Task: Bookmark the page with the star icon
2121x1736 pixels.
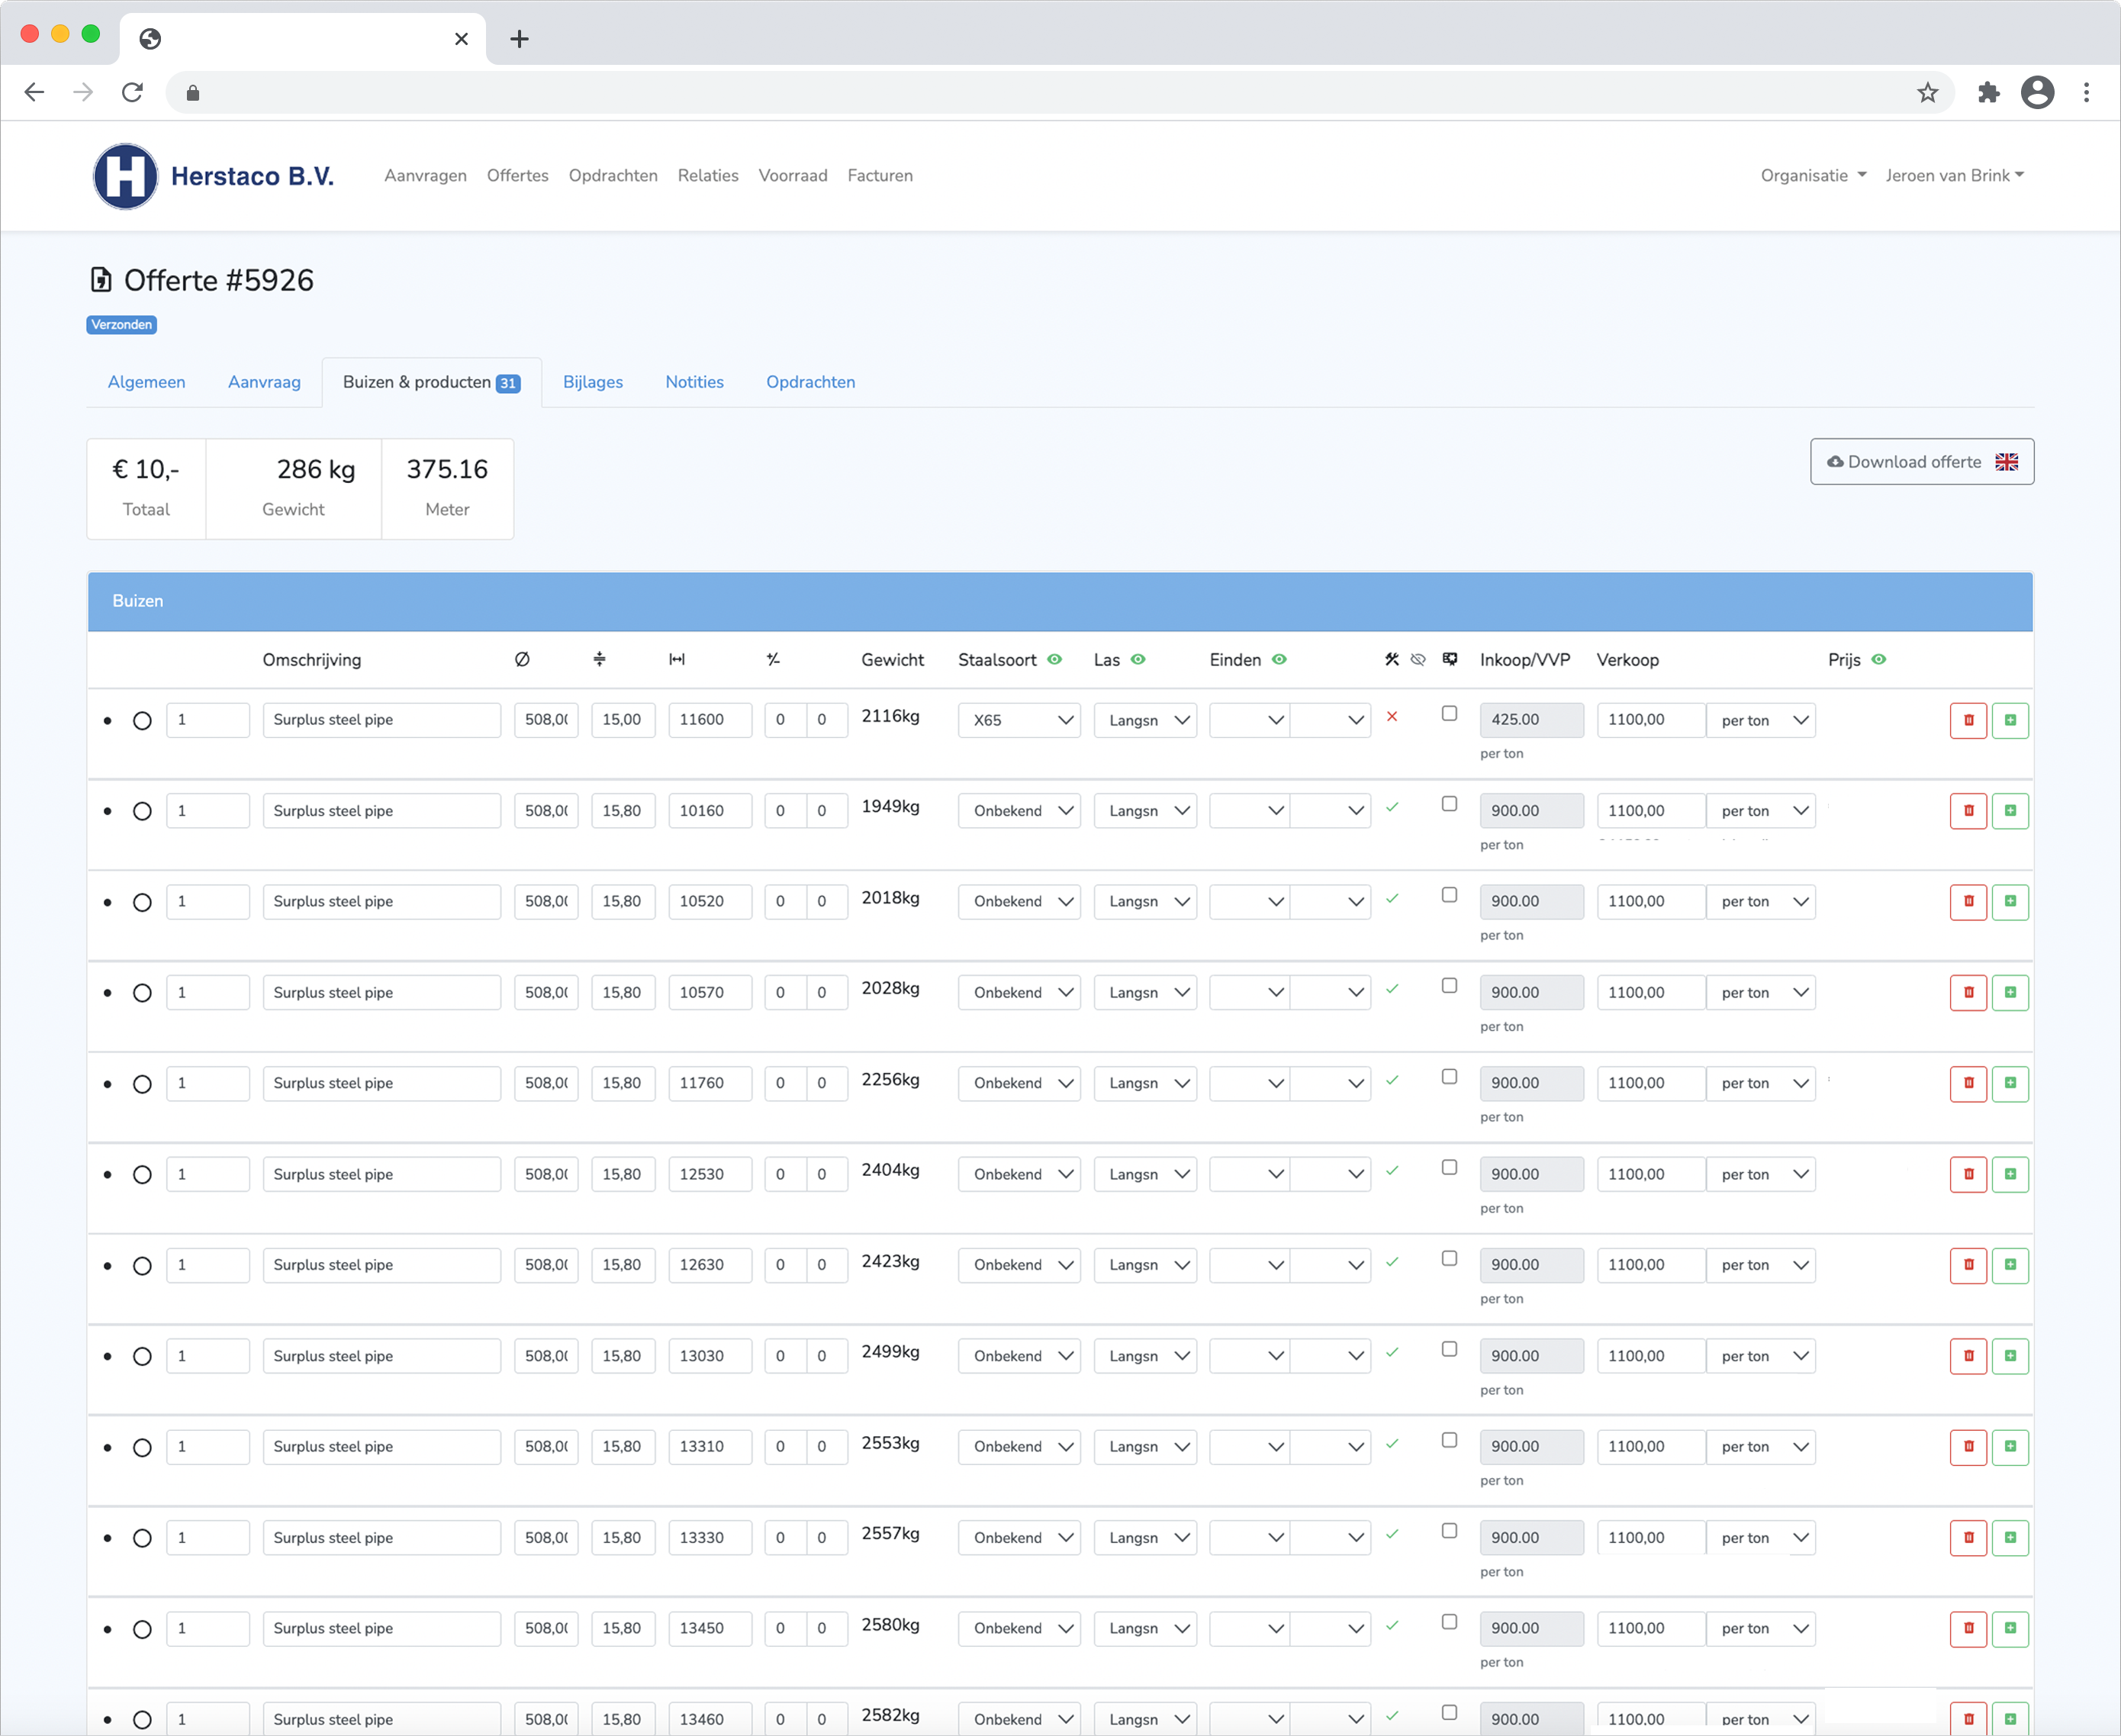Action: (x=1927, y=93)
